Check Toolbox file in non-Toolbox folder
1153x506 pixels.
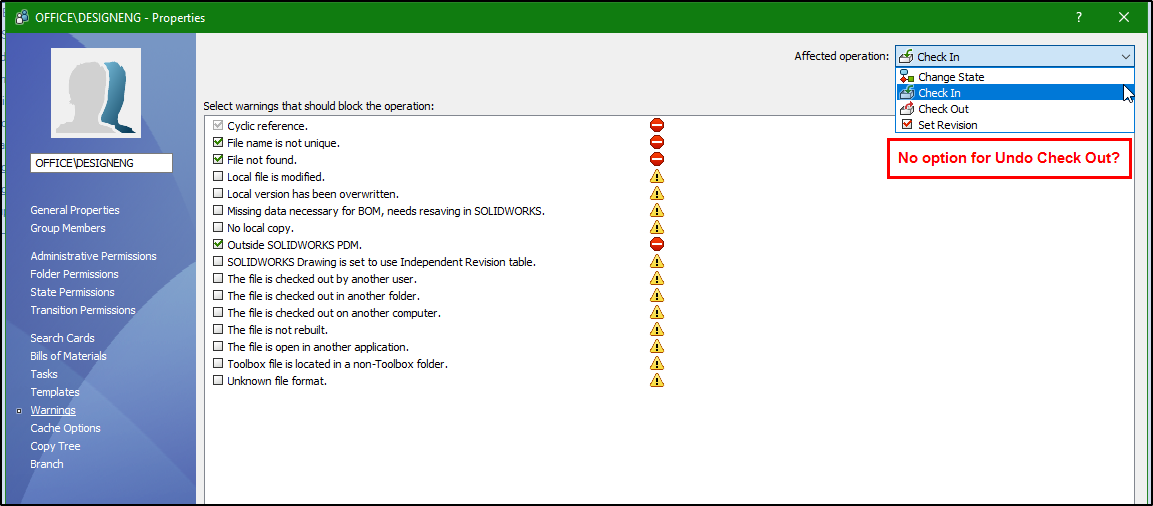coord(218,363)
